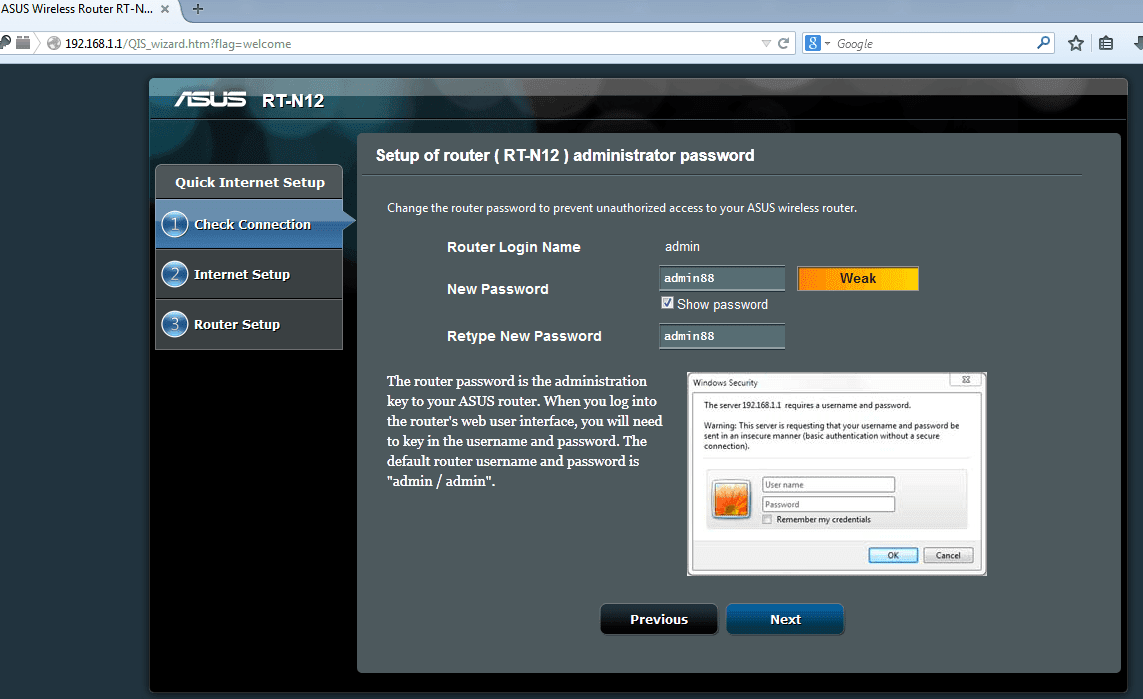Expand the search engine selector arrow

click(x=827, y=44)
